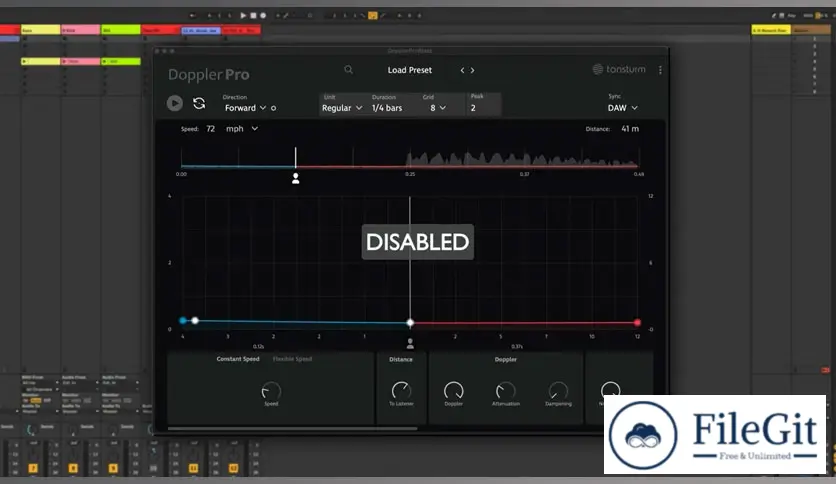Click the DAW transport record button
The height and width of the screenshot is (484, 836).
click(263, 15)
